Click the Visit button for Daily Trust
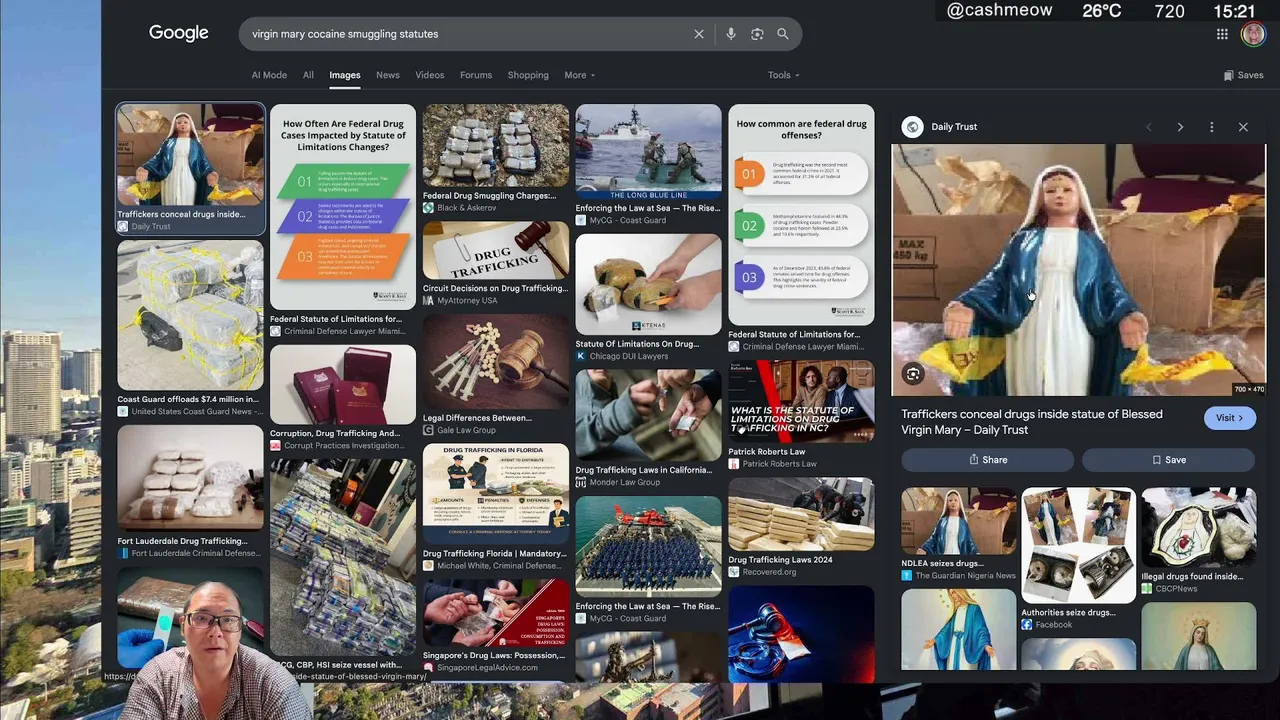Viewport: 1280px width, 720px height. (1229, 418)
